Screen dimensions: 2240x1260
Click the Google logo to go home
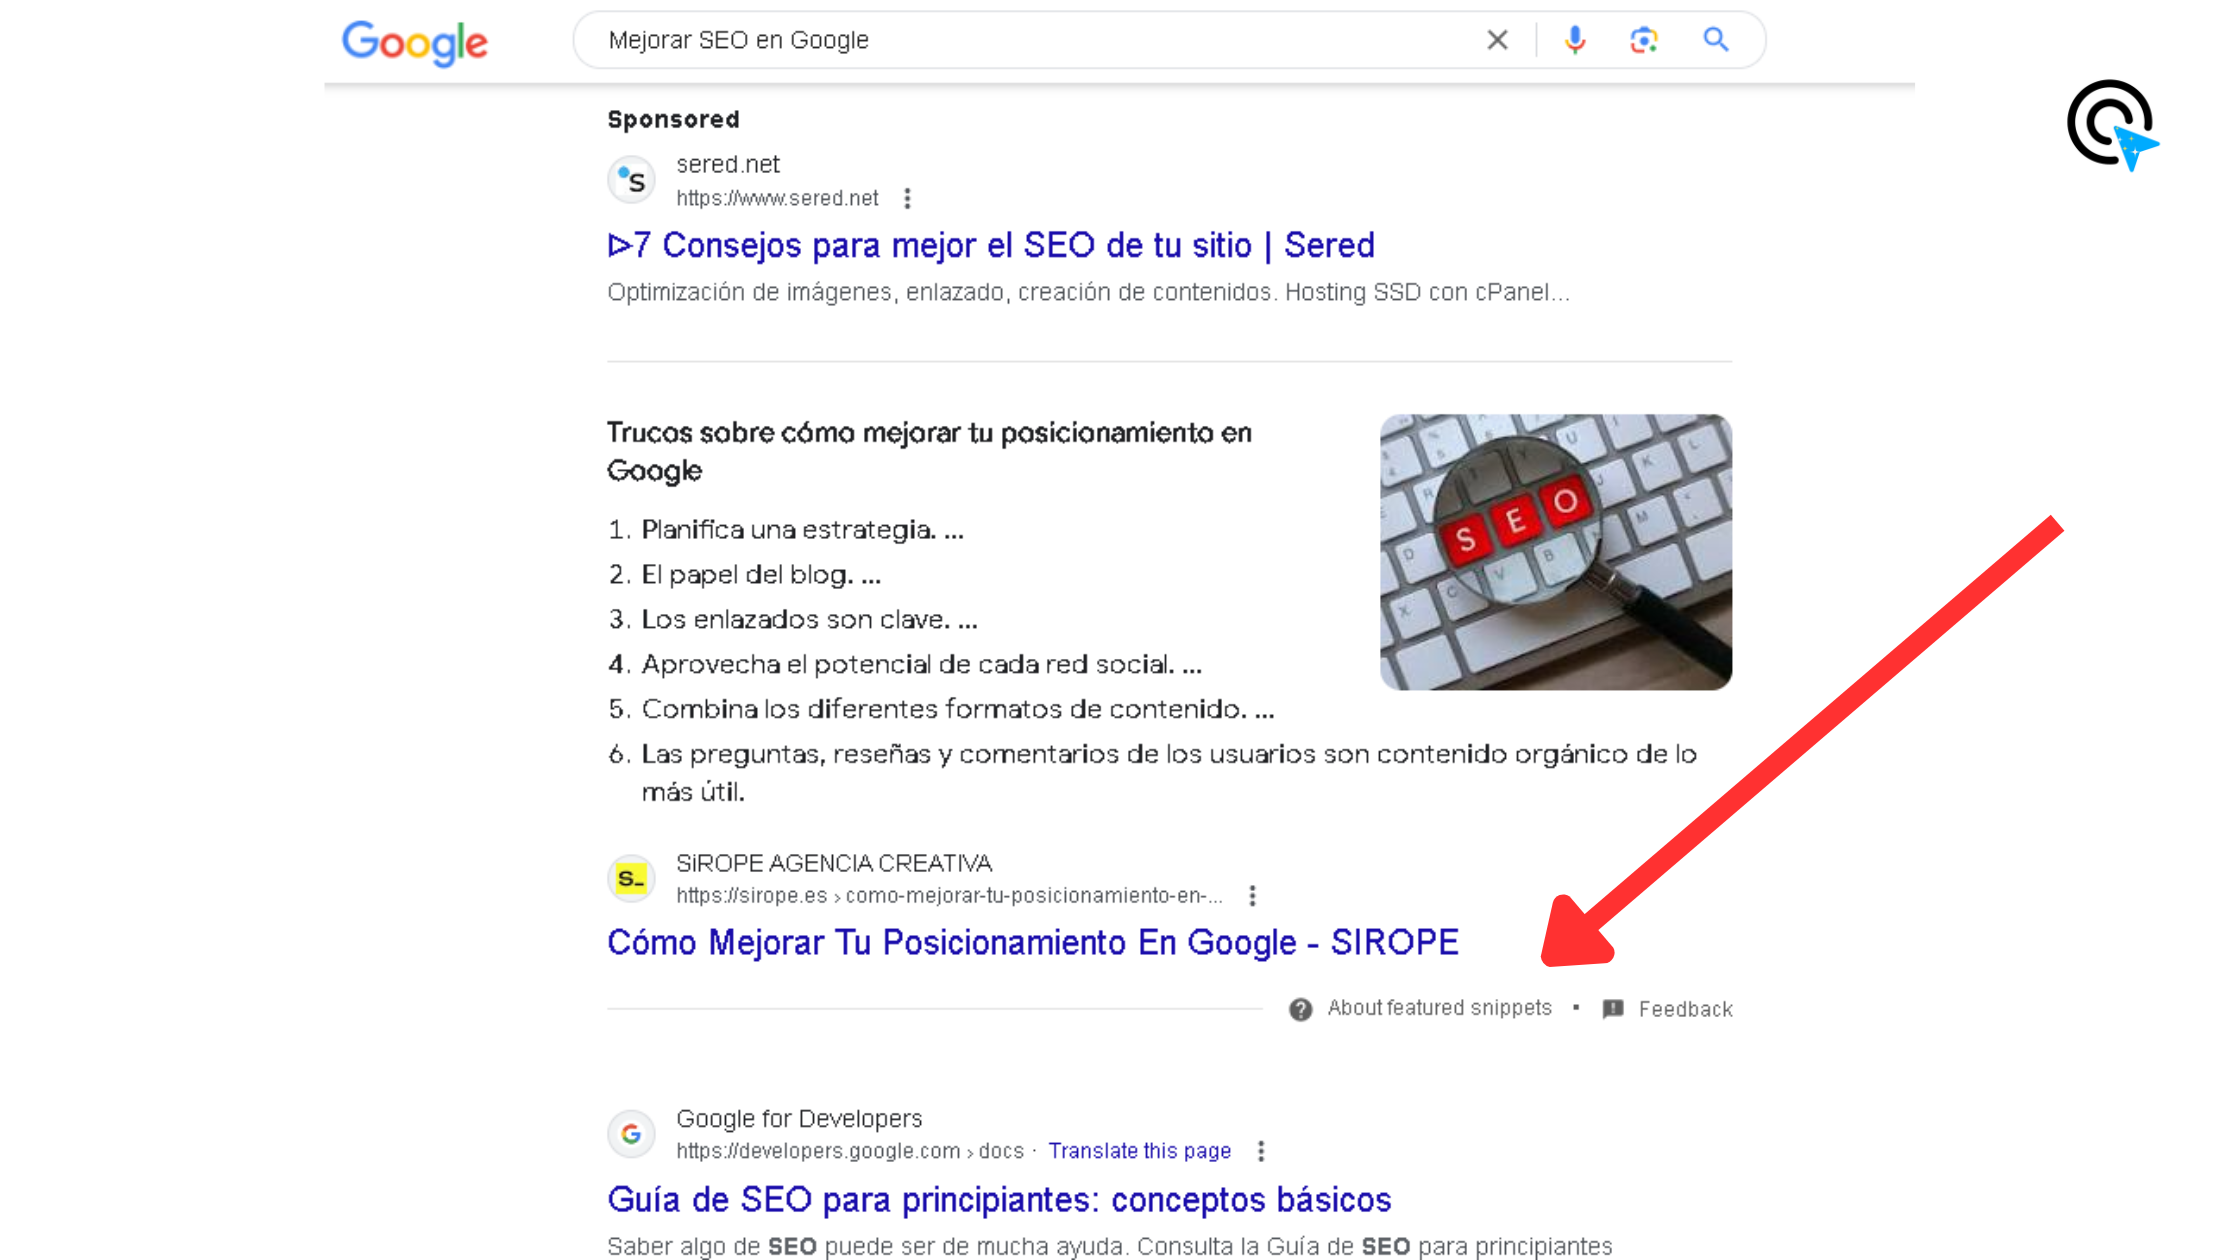415,40
